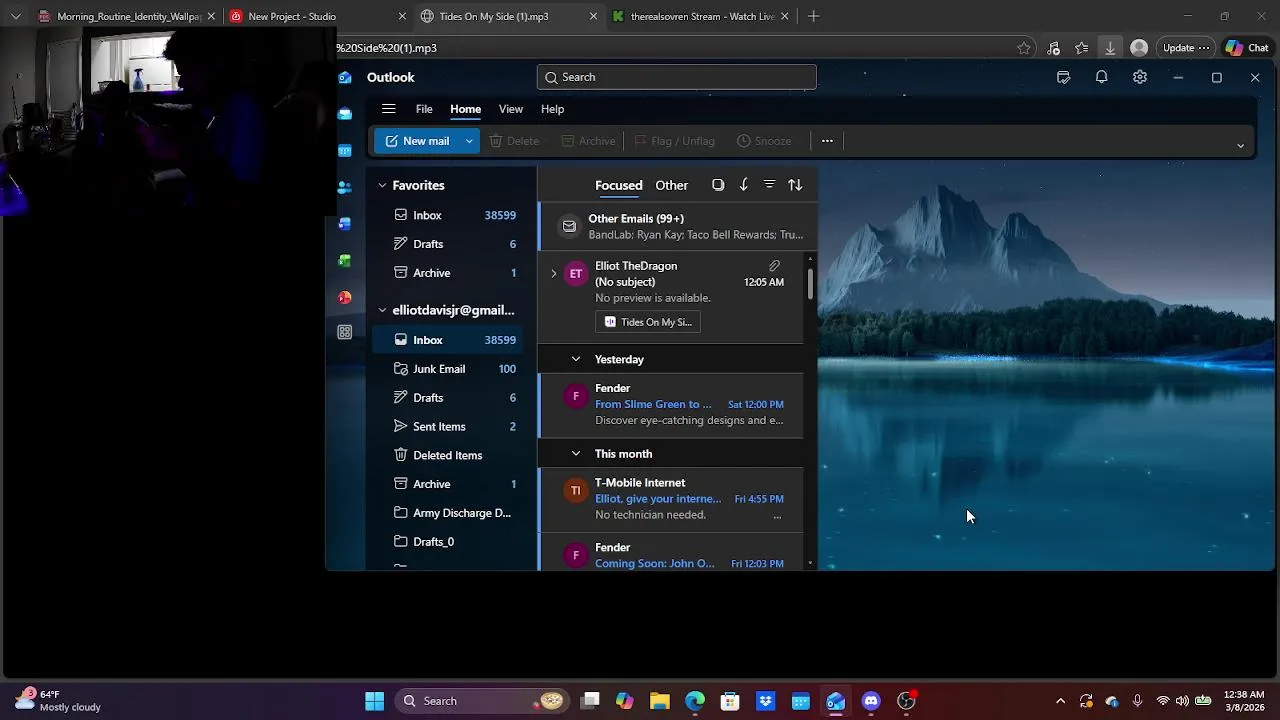
Task: Toggle the select all messages checkbox icon
Action: click(x=718, y=185)
